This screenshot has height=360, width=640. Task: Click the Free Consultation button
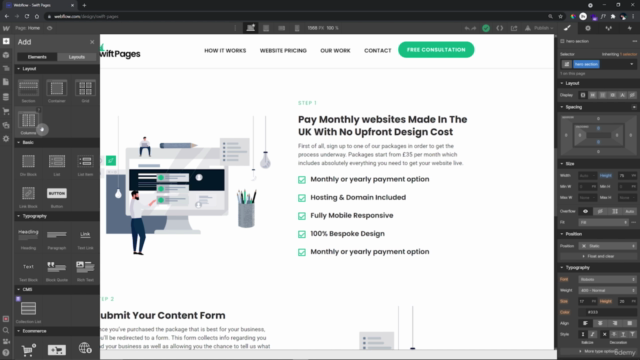tap(436, 50)
